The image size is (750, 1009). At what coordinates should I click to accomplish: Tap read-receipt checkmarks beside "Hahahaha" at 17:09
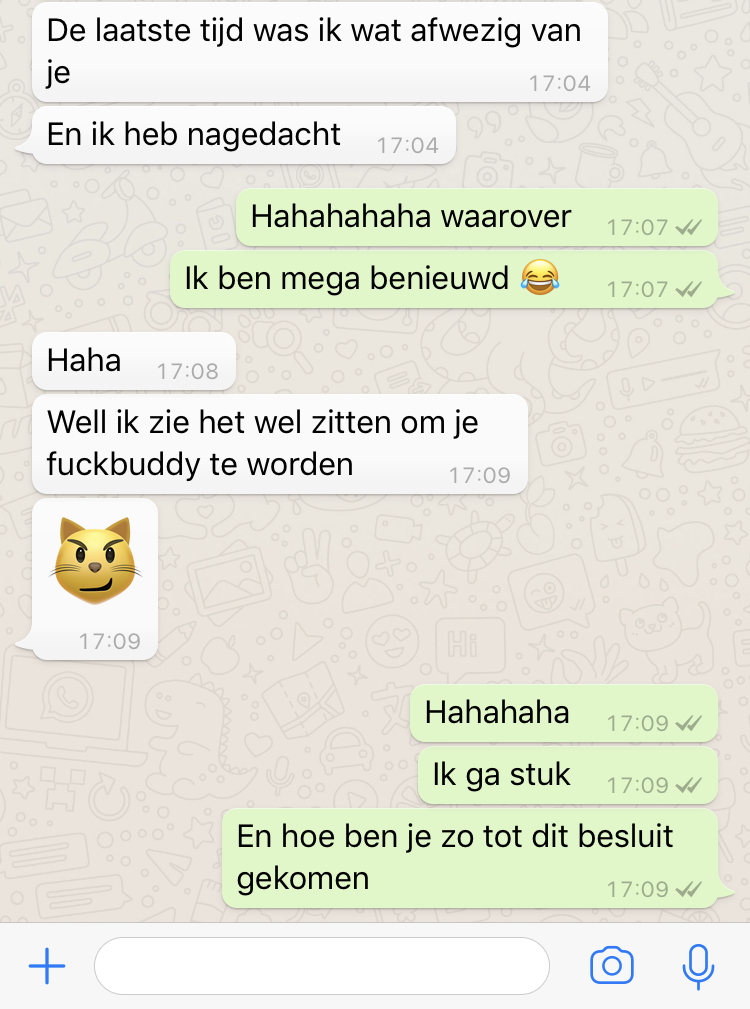point(688,723)
